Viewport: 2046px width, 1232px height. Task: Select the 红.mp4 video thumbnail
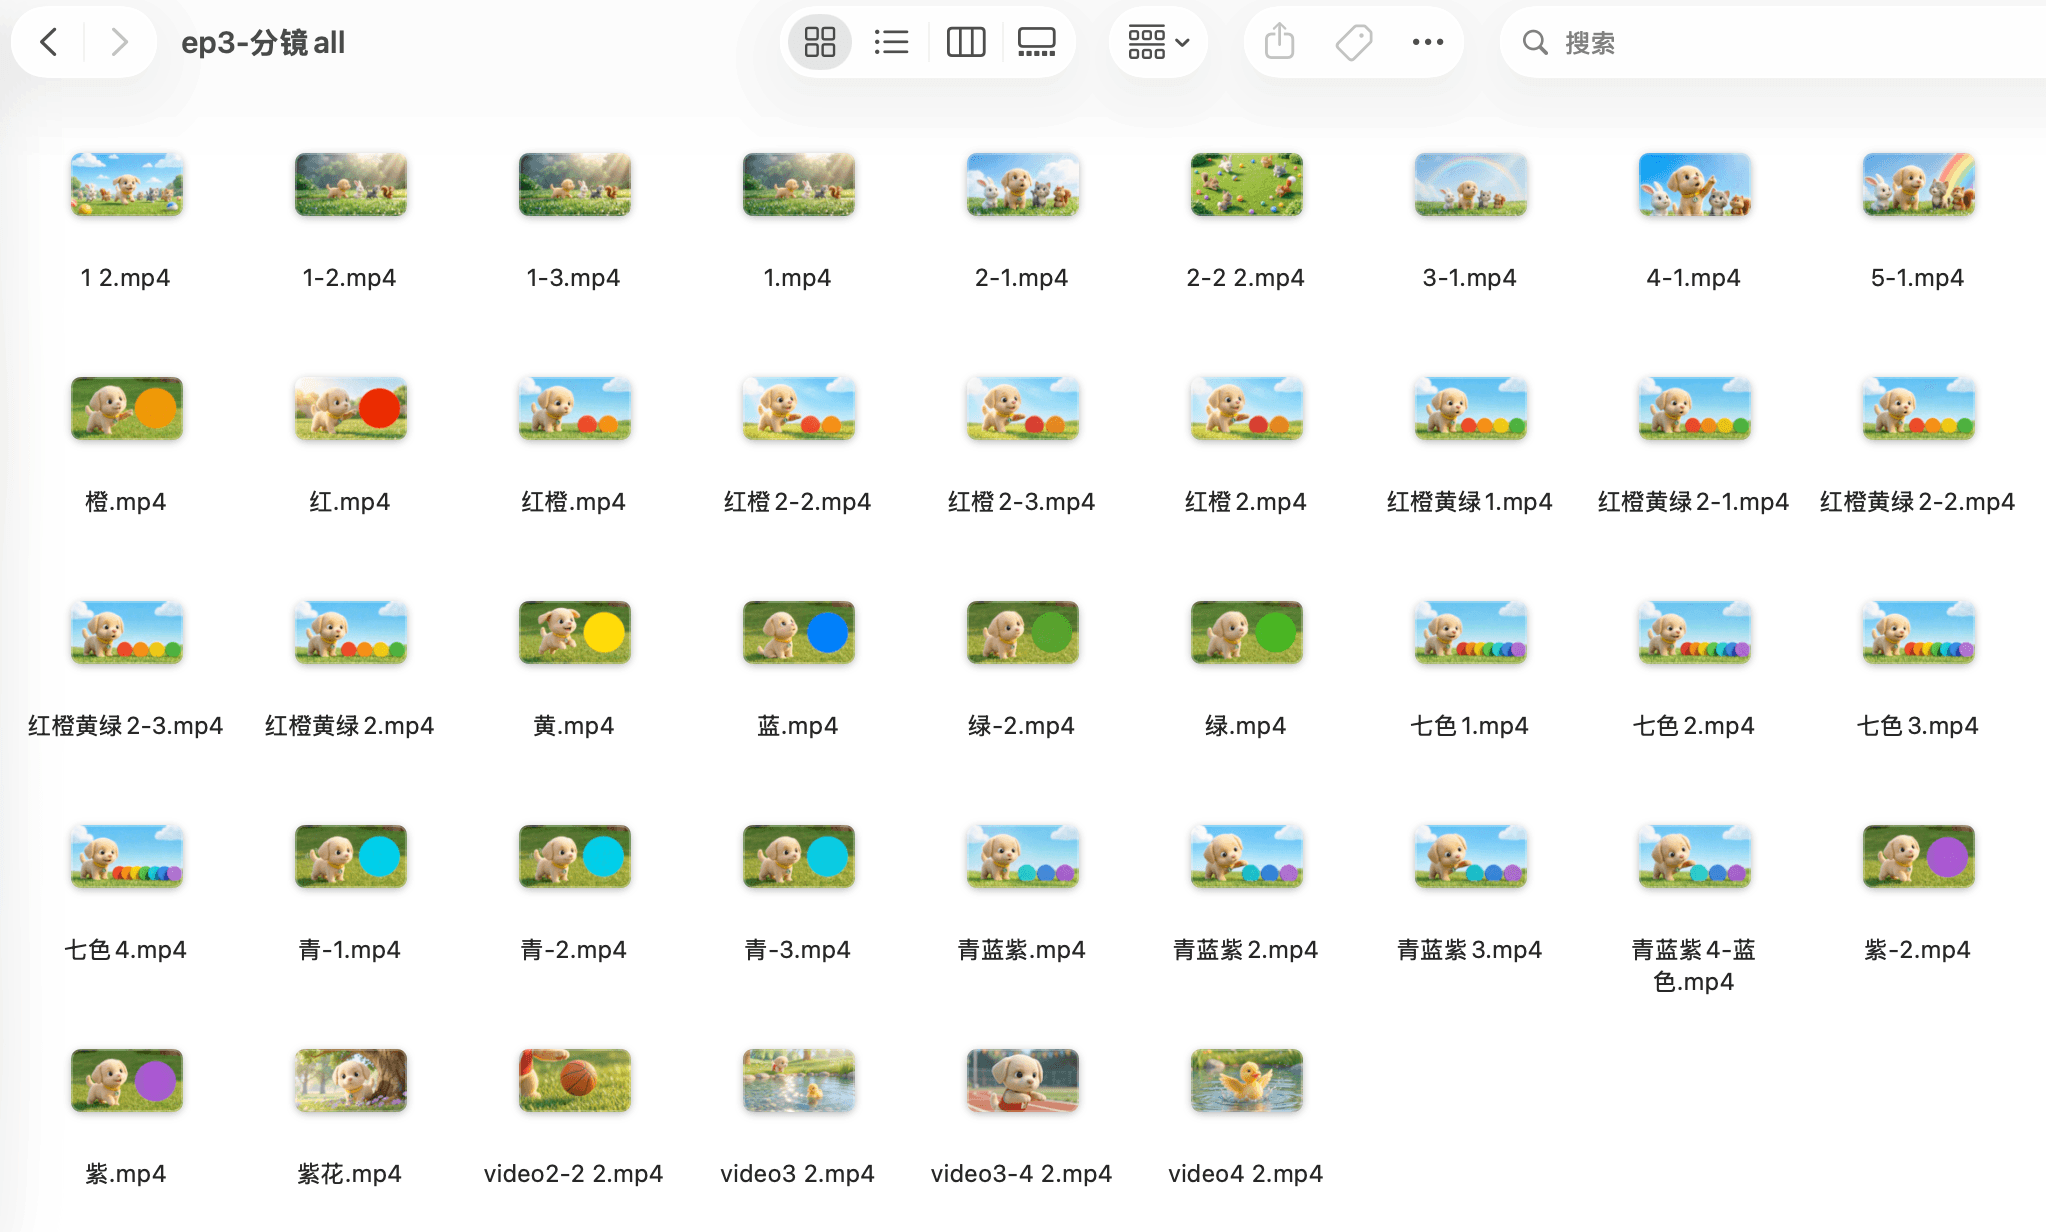pyautogui.click(x=350, y=409)
